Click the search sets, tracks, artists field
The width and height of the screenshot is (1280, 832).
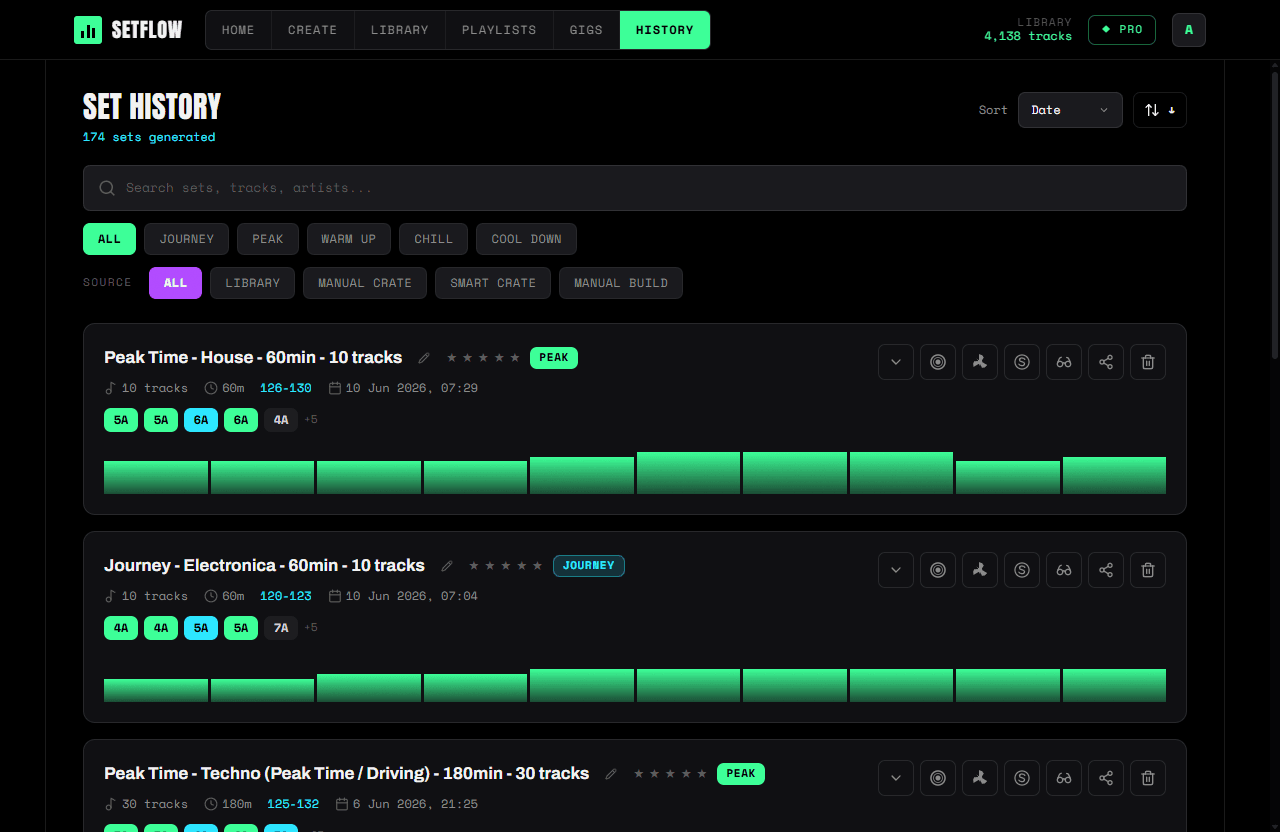tap(635, 188)
